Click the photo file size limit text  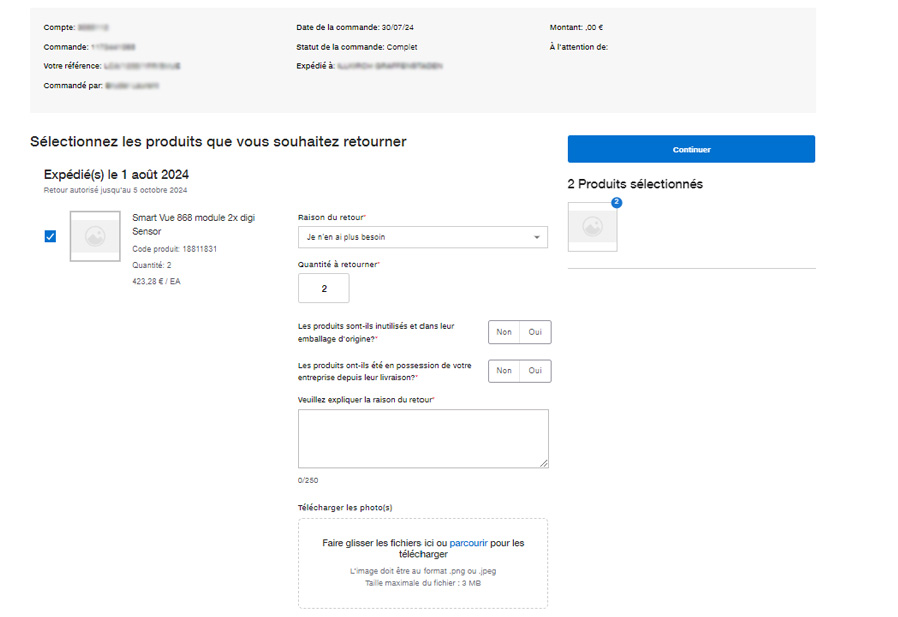click(422, 582)
